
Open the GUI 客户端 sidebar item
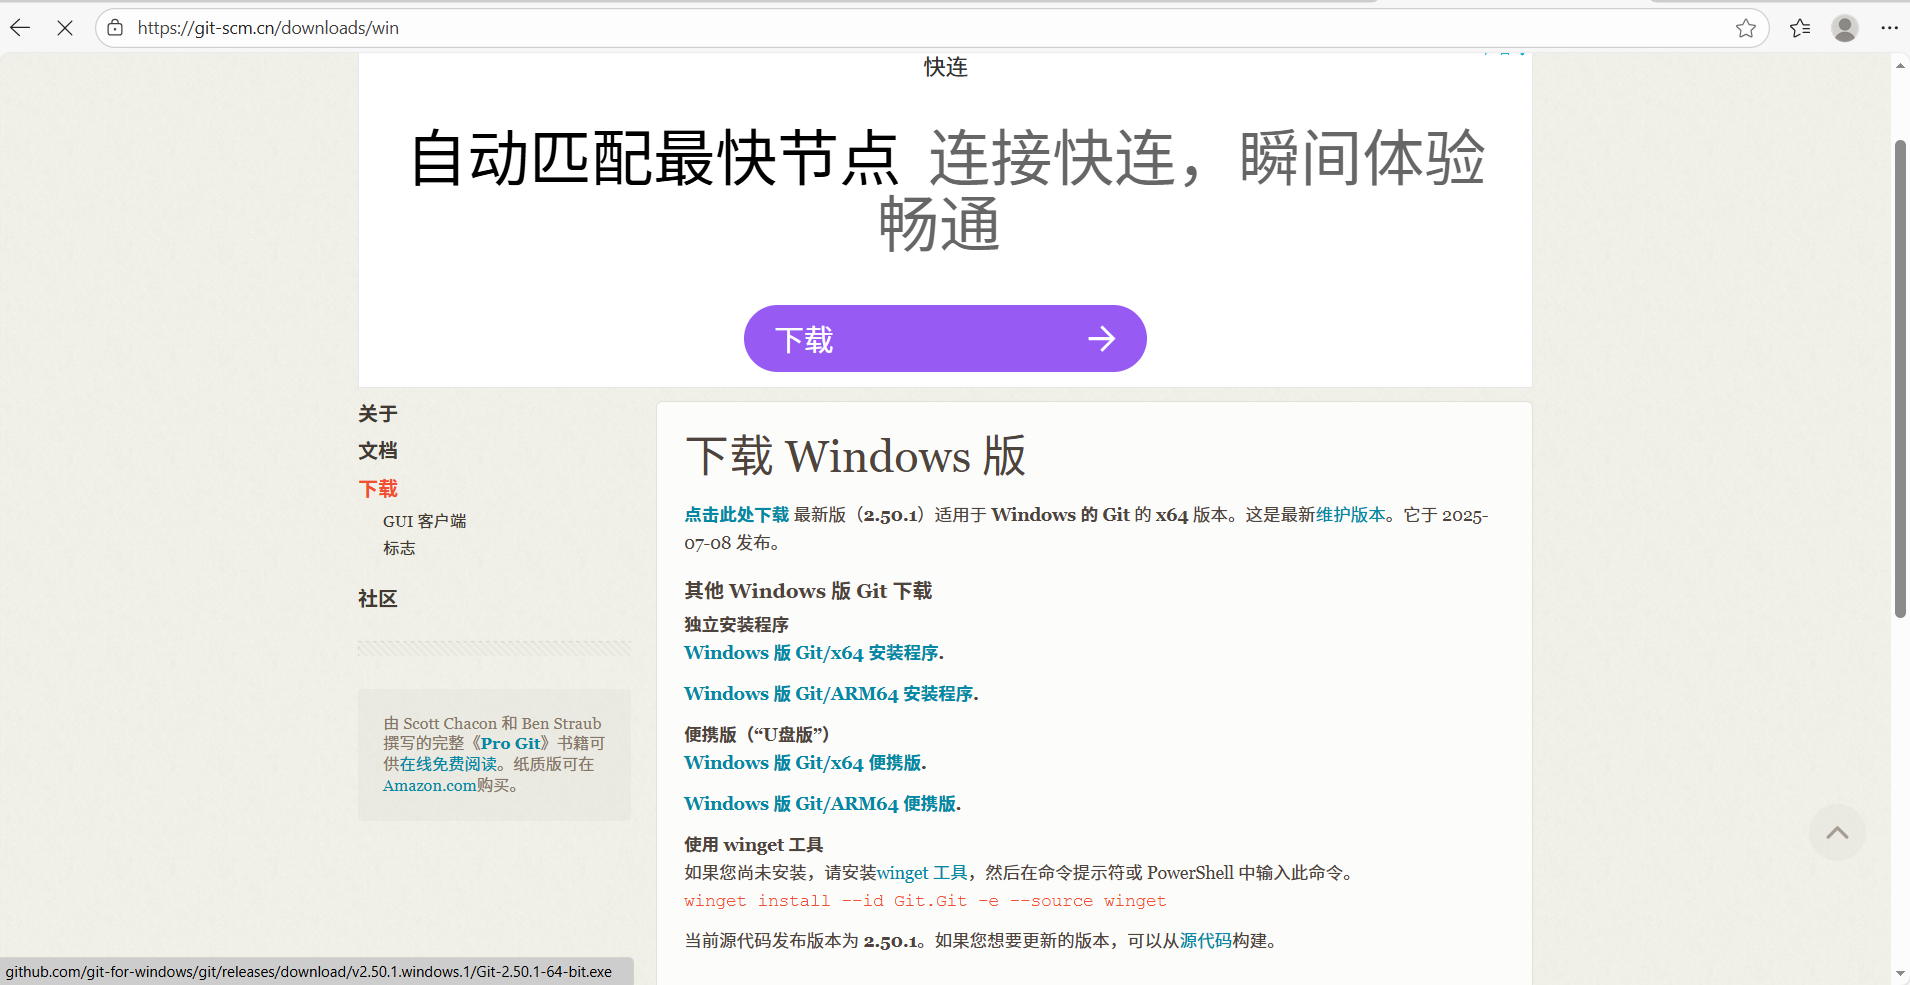[424, 521]
